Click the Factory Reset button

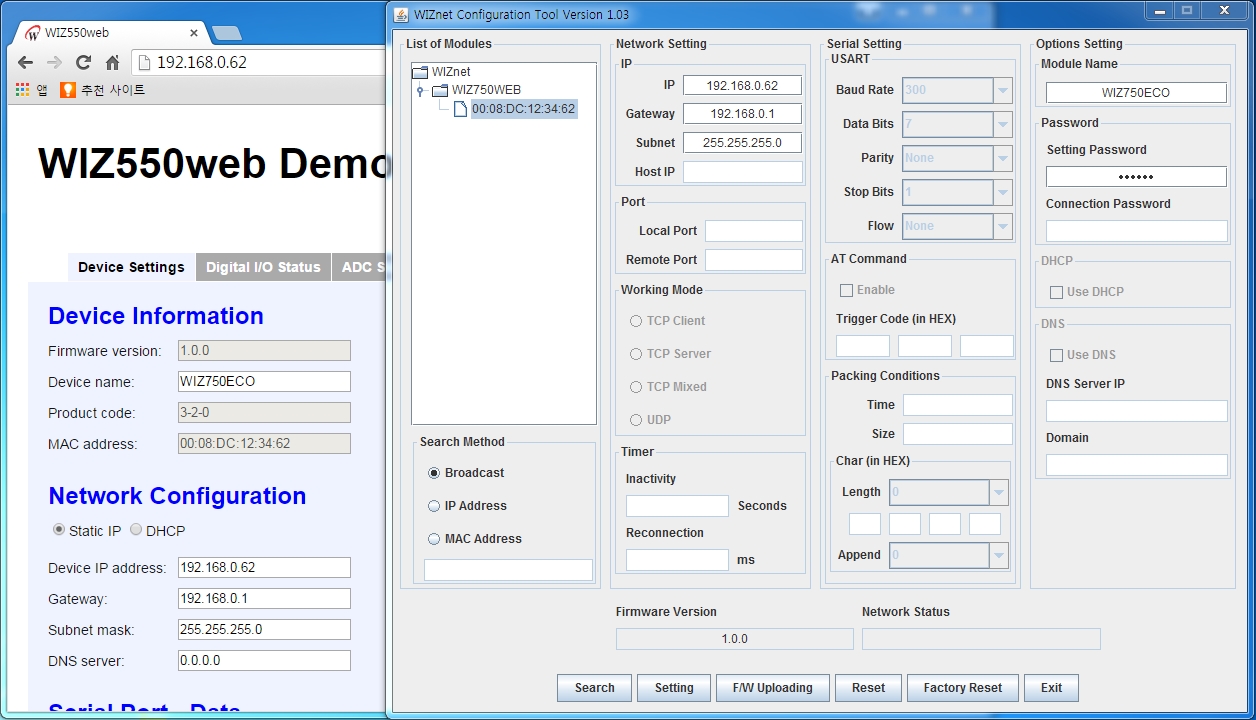(962, 688)
